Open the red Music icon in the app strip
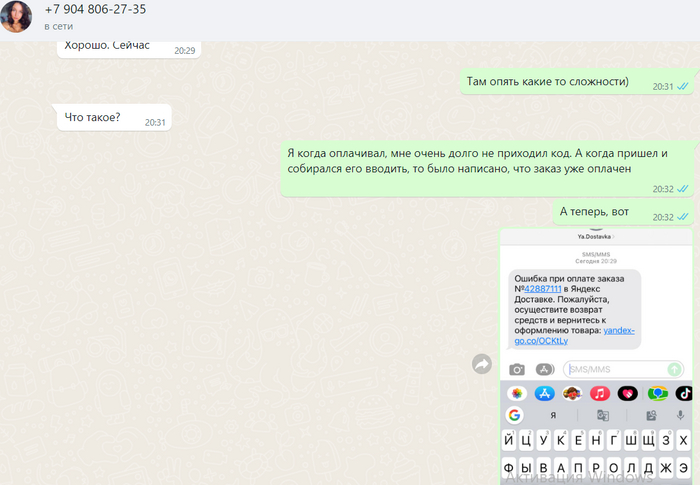This screenshot has width=700, height=485. coord(600,393)
